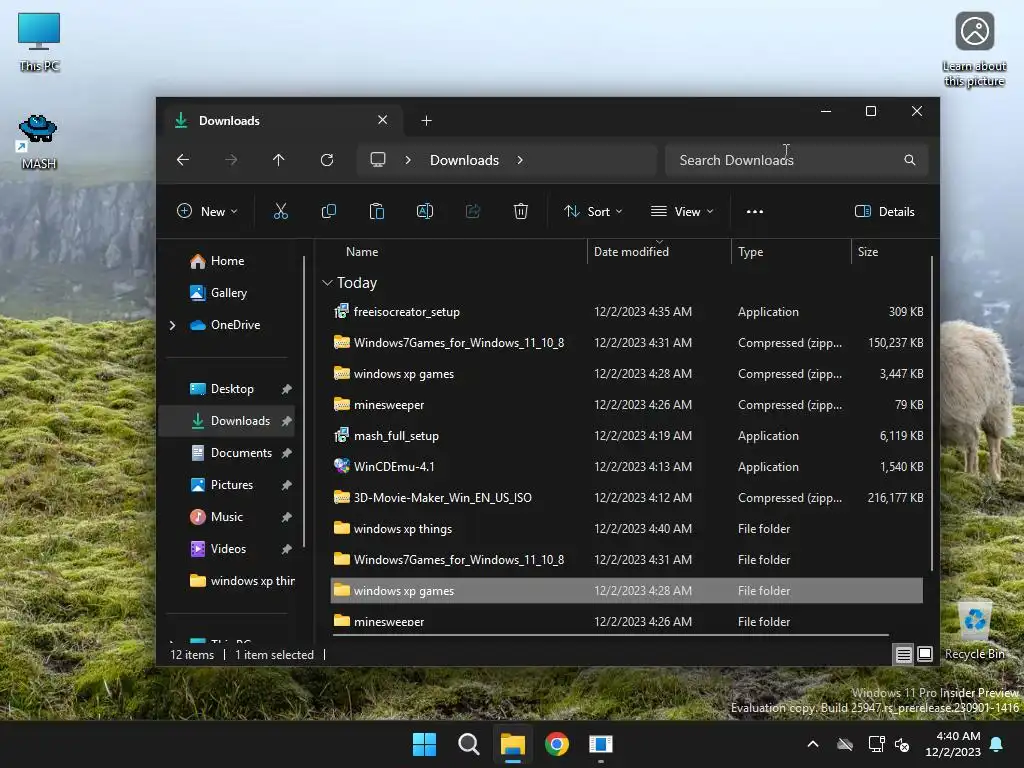Click the horizontal scrollbar in file list
The height and width of the screenshot is (768, 1024).
pos(610,634)
